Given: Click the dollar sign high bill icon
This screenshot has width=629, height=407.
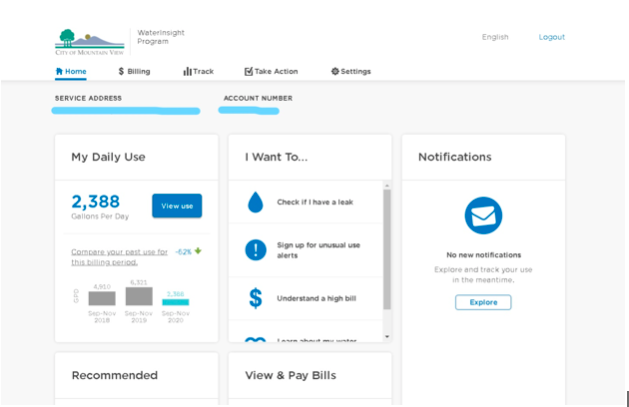Looking at the screenshot, I should (x=255, y=297).
